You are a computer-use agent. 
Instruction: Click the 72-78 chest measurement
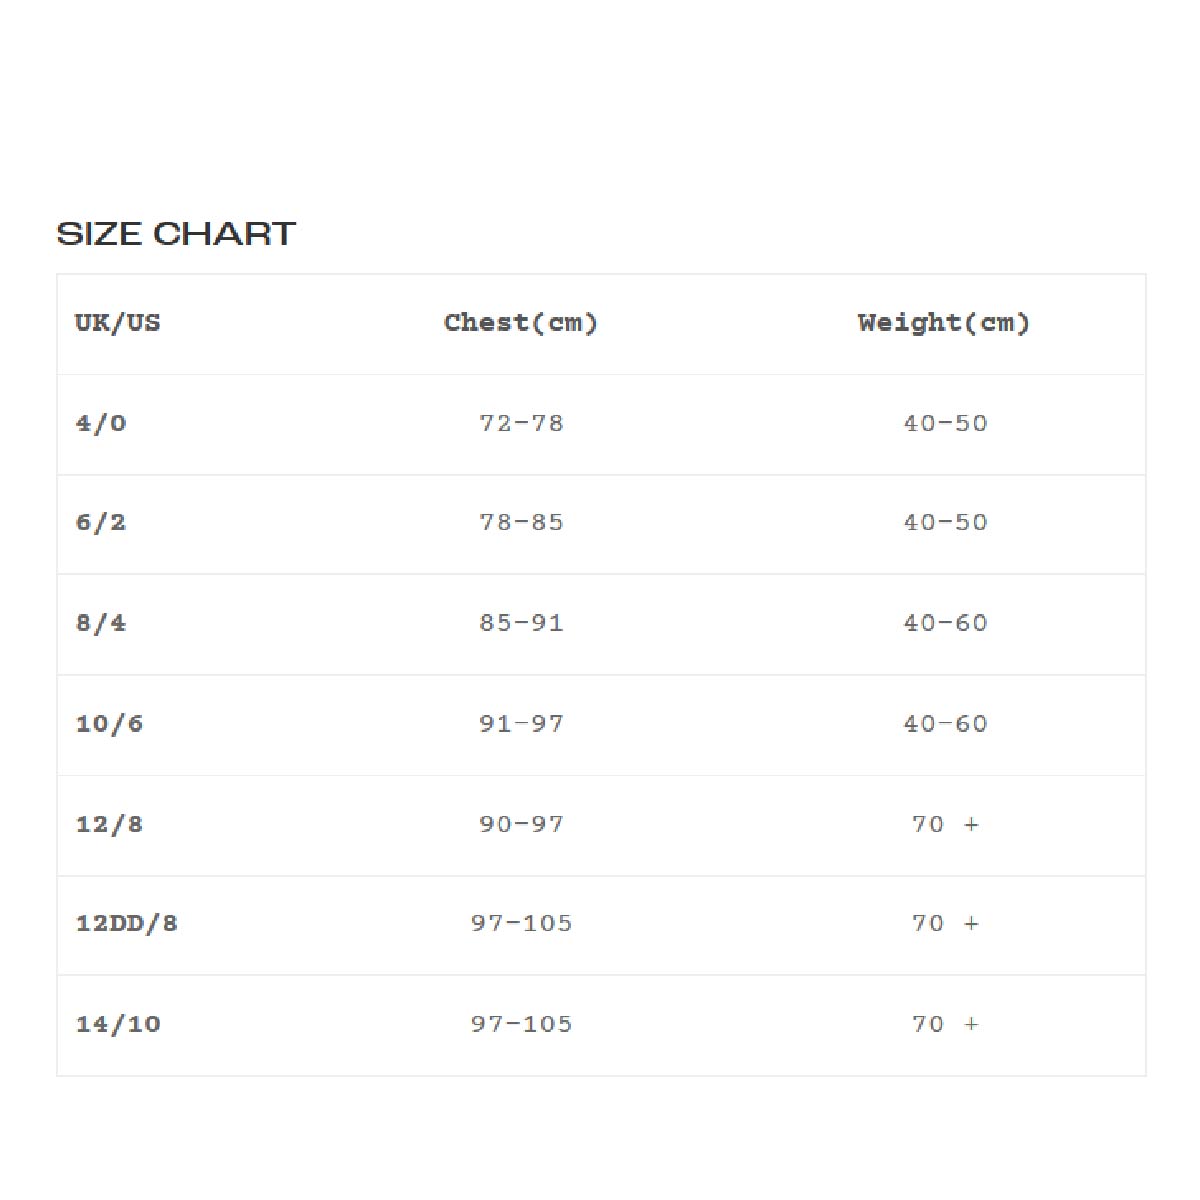[521, 423]
